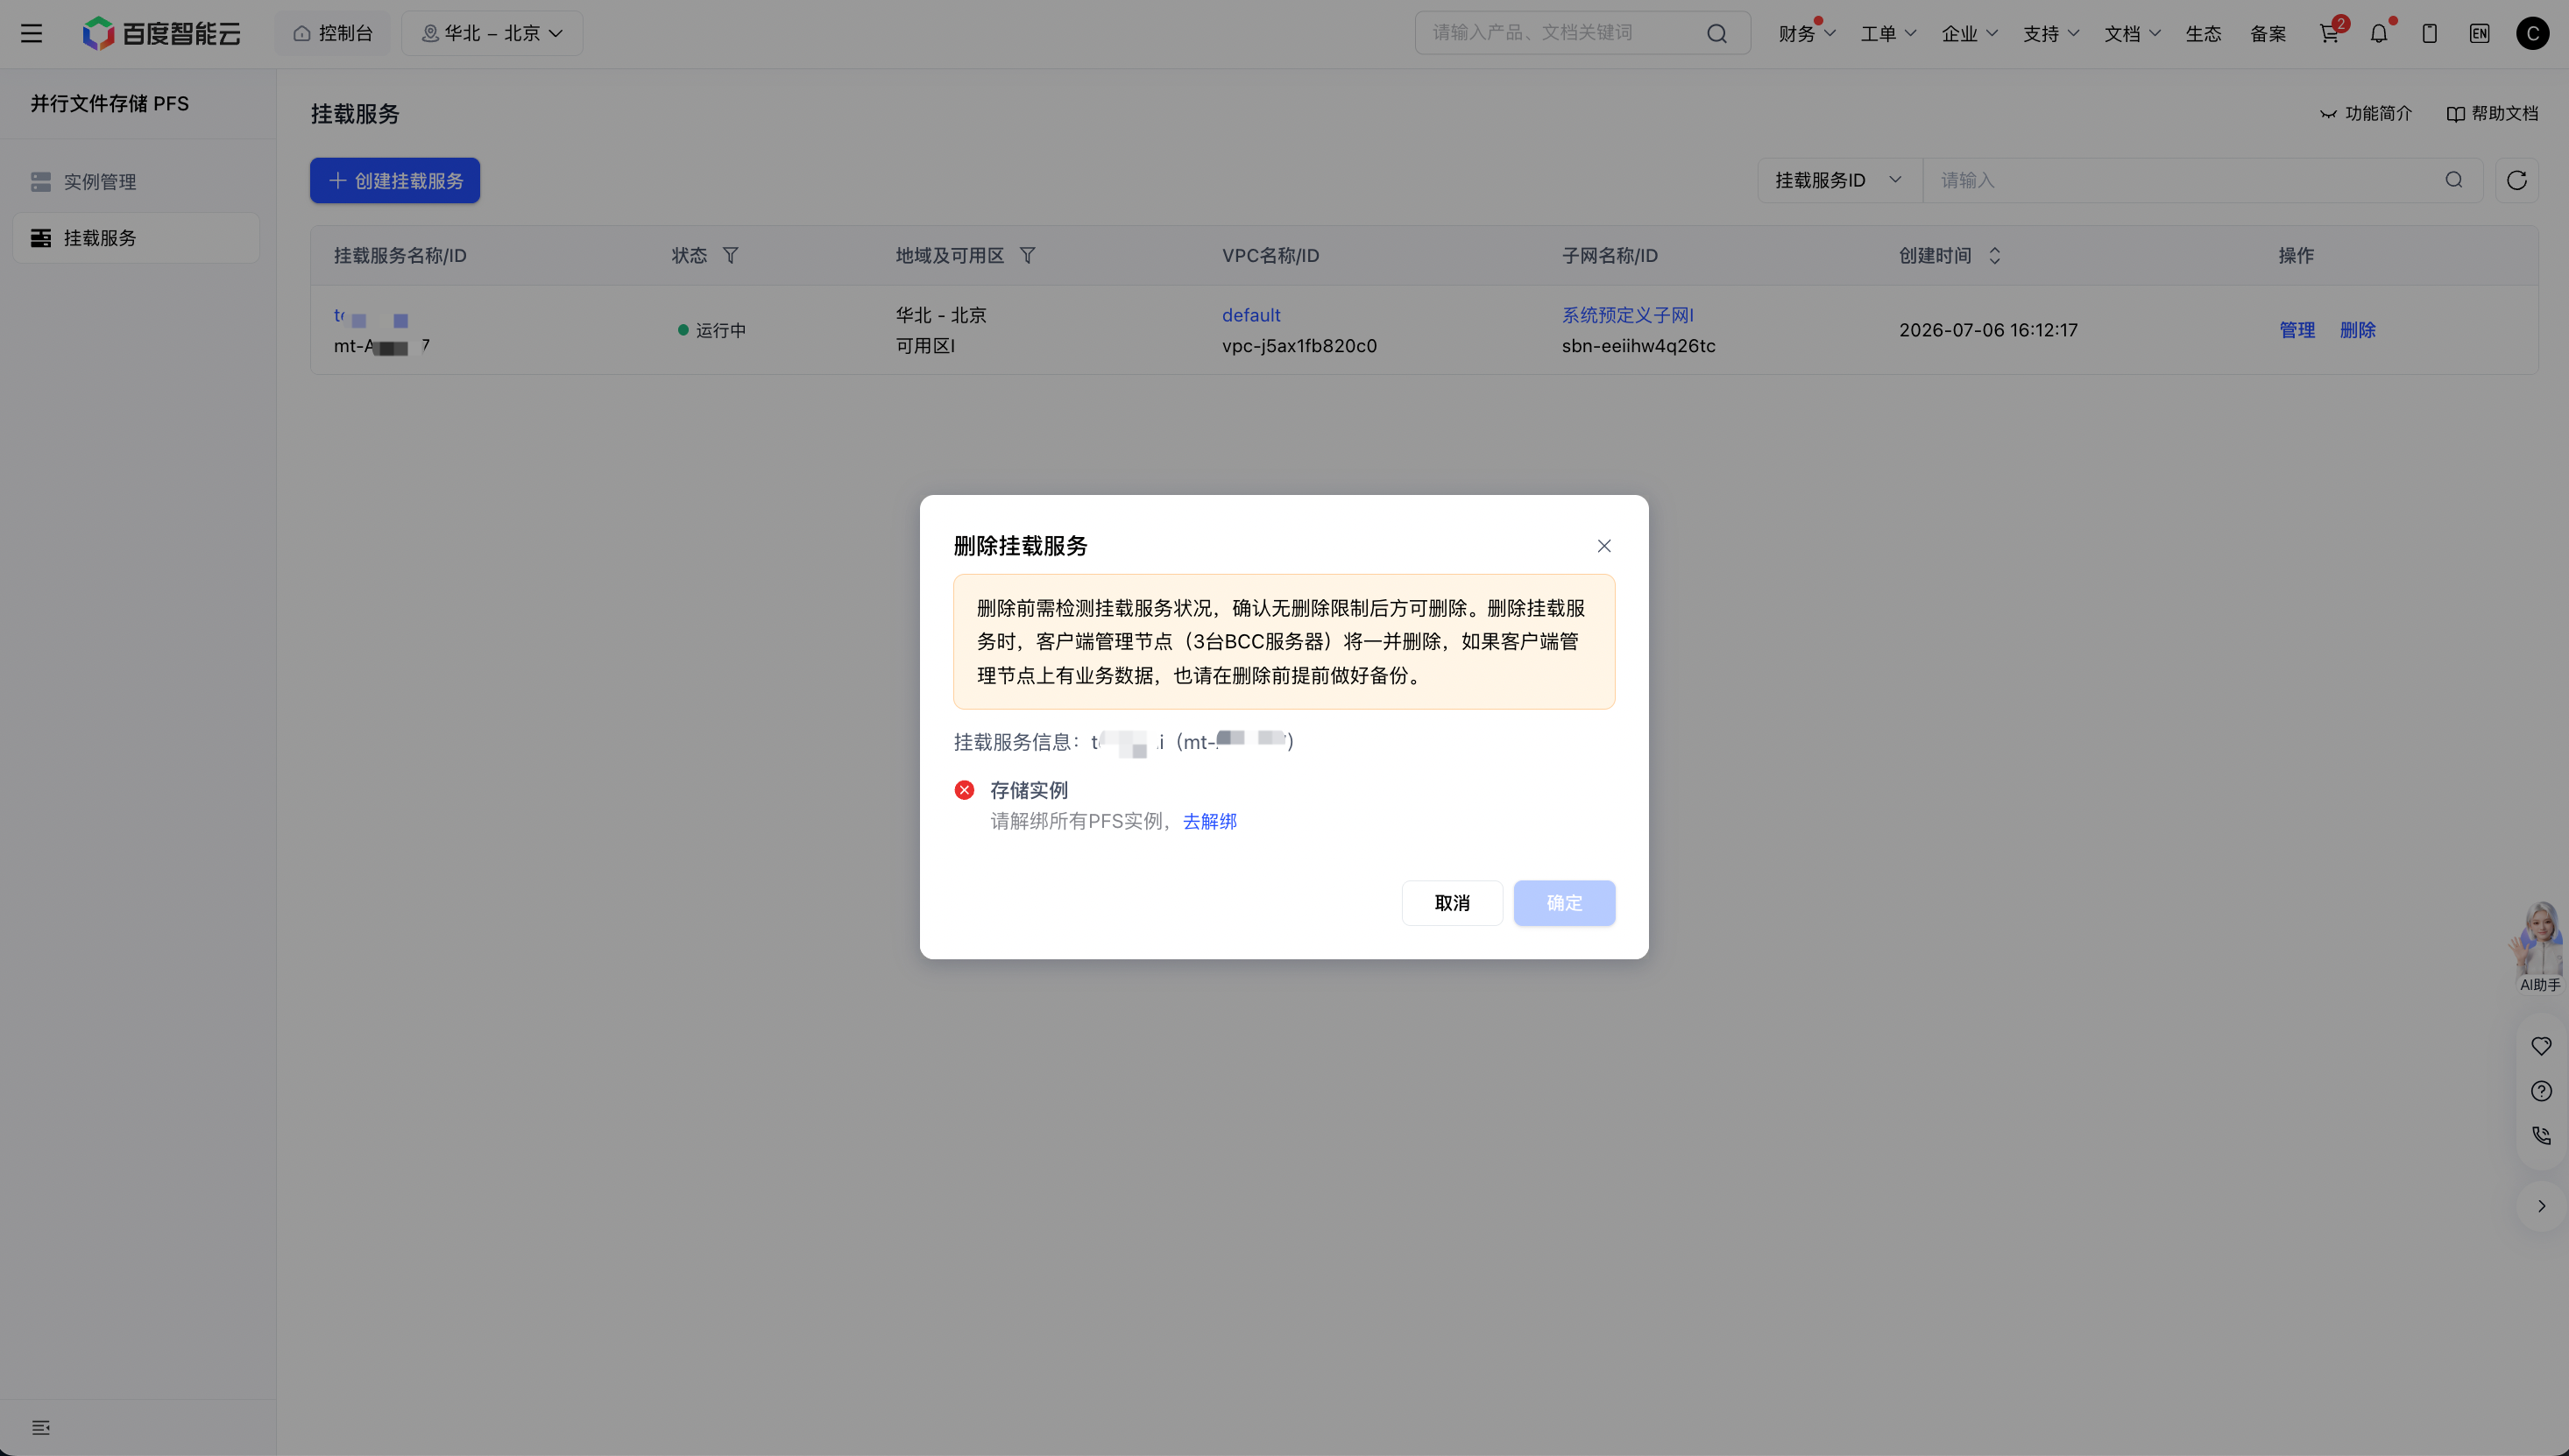This screenshot has width=2569, height=1456.
Task: Open the help question mark icon
Action: (x=2541, y=1091)
